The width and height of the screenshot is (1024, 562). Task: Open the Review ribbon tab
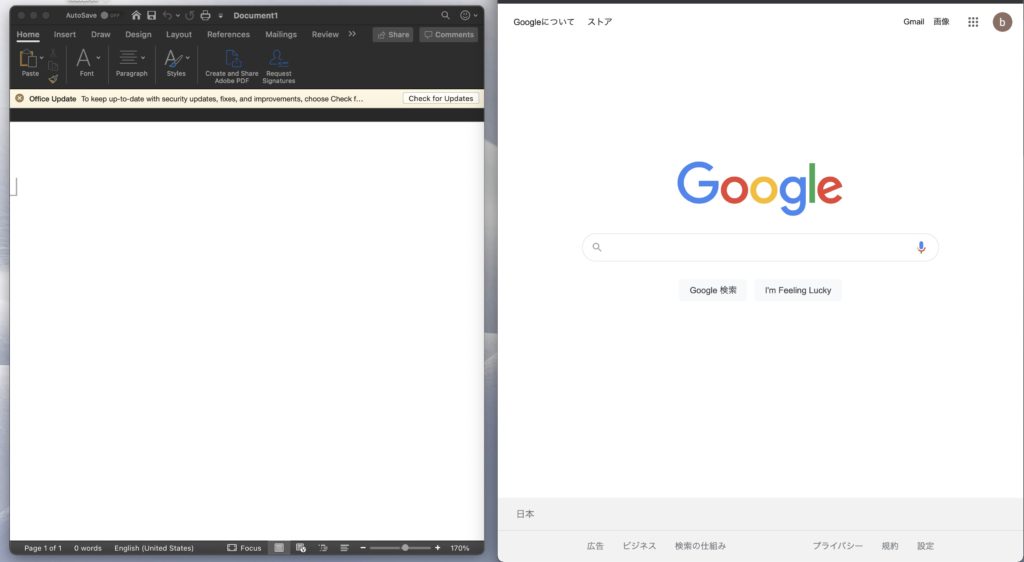325,35
